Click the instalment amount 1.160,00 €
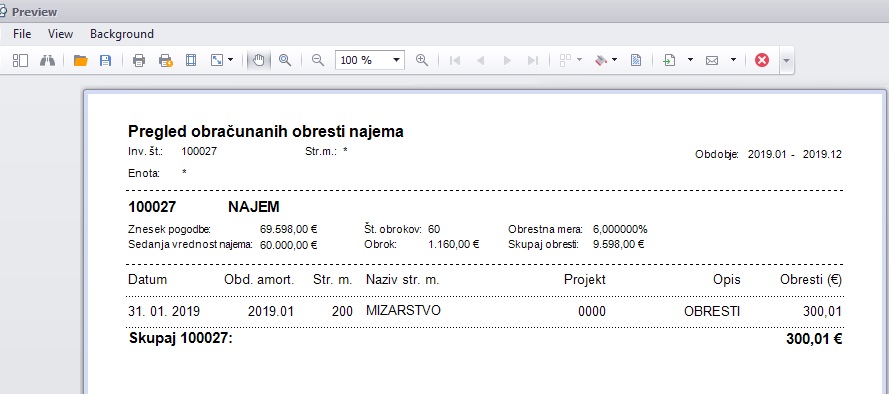Image resolution: width=889 pixels, height=394 pixels. [454, 244]
